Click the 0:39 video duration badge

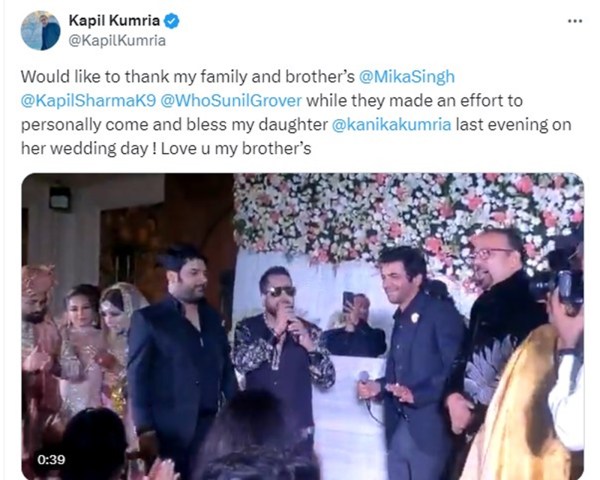point(51,459)
